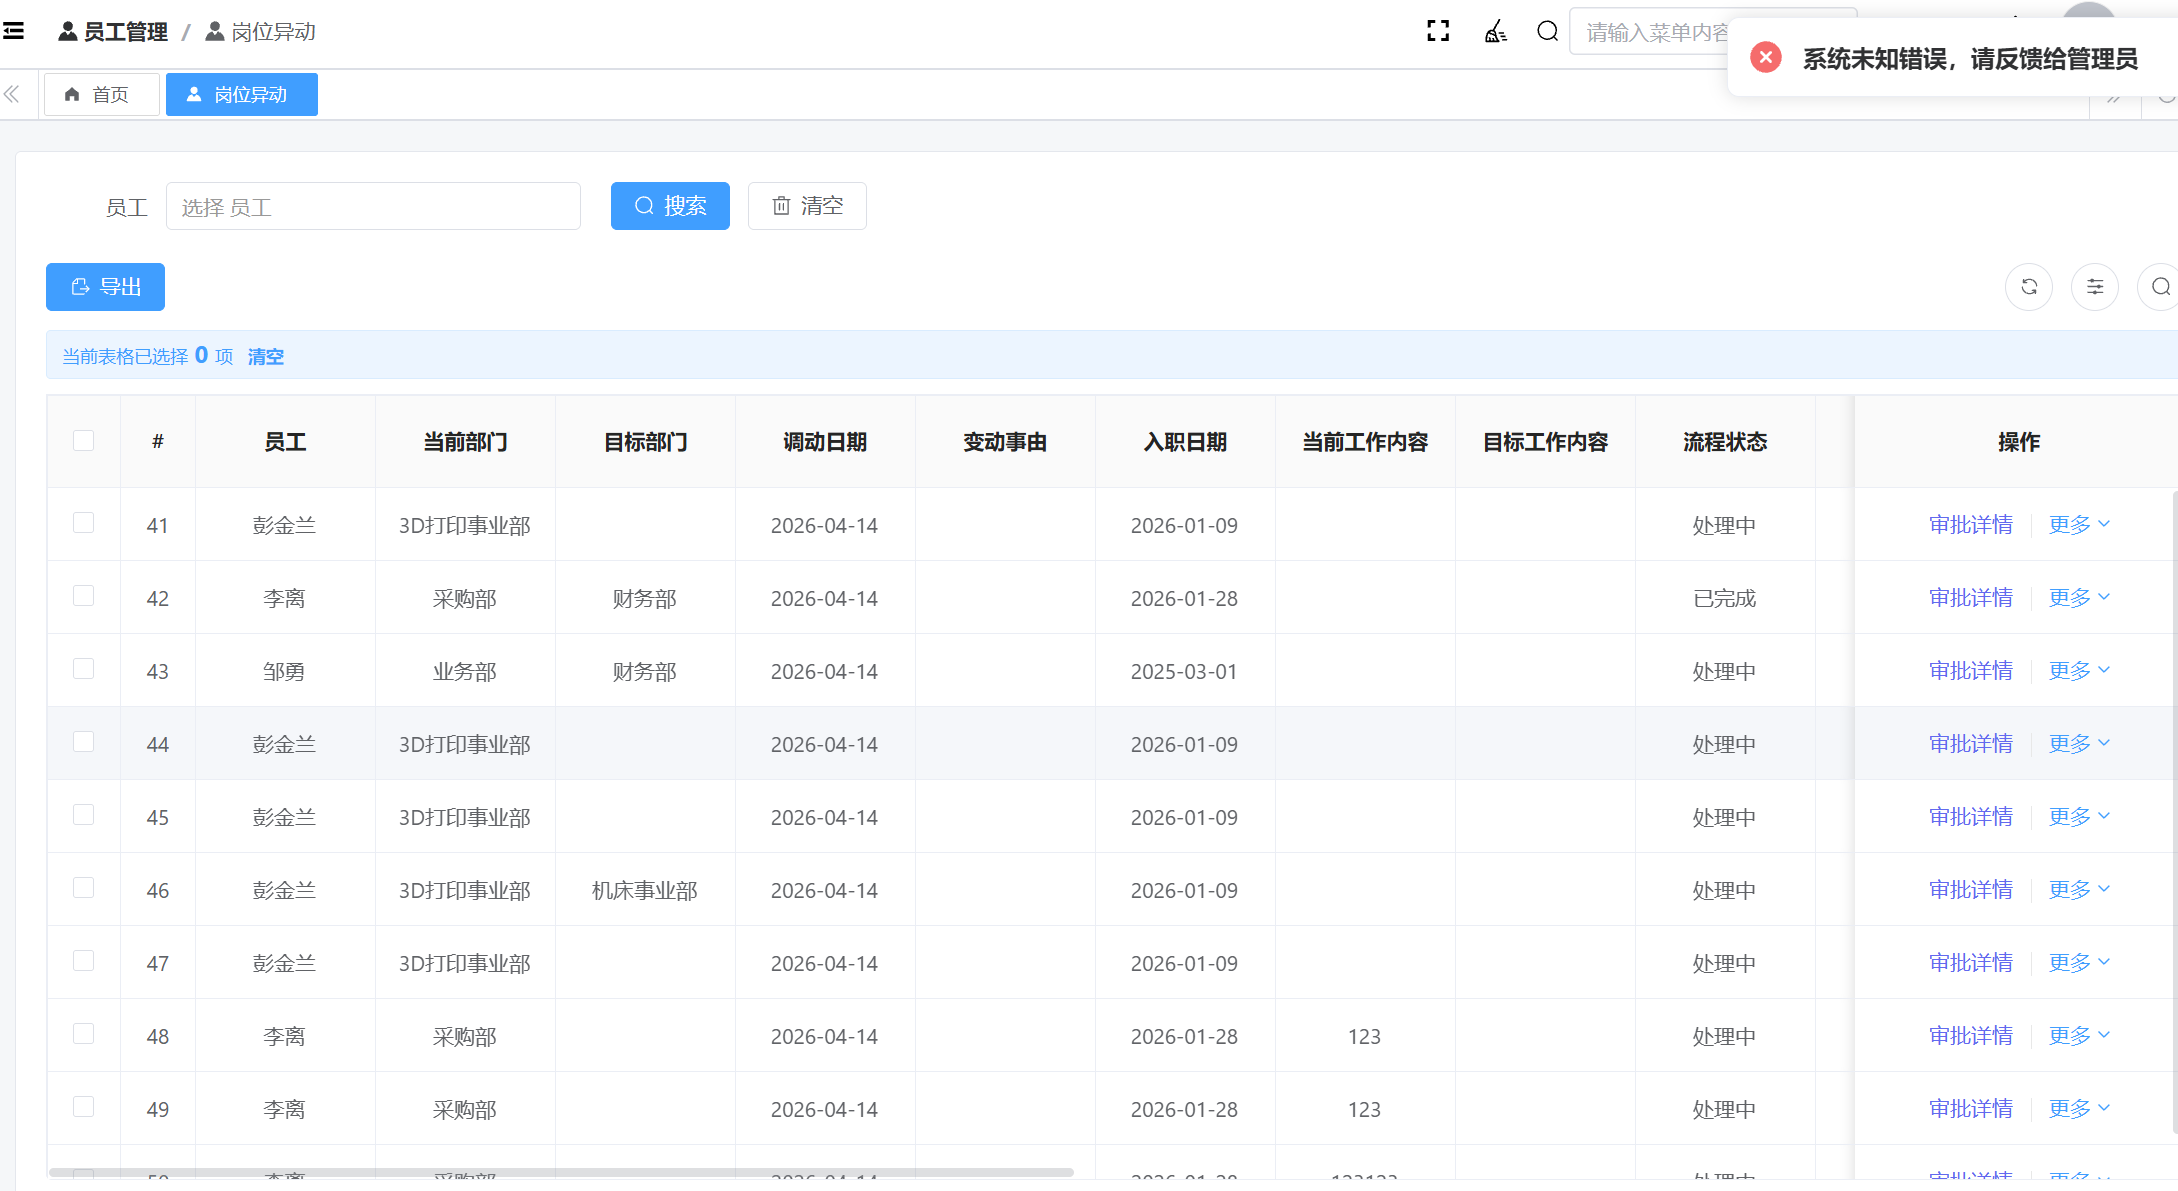Check the checkbox for row 48

pyautogui.click(x=84, y=1034)
